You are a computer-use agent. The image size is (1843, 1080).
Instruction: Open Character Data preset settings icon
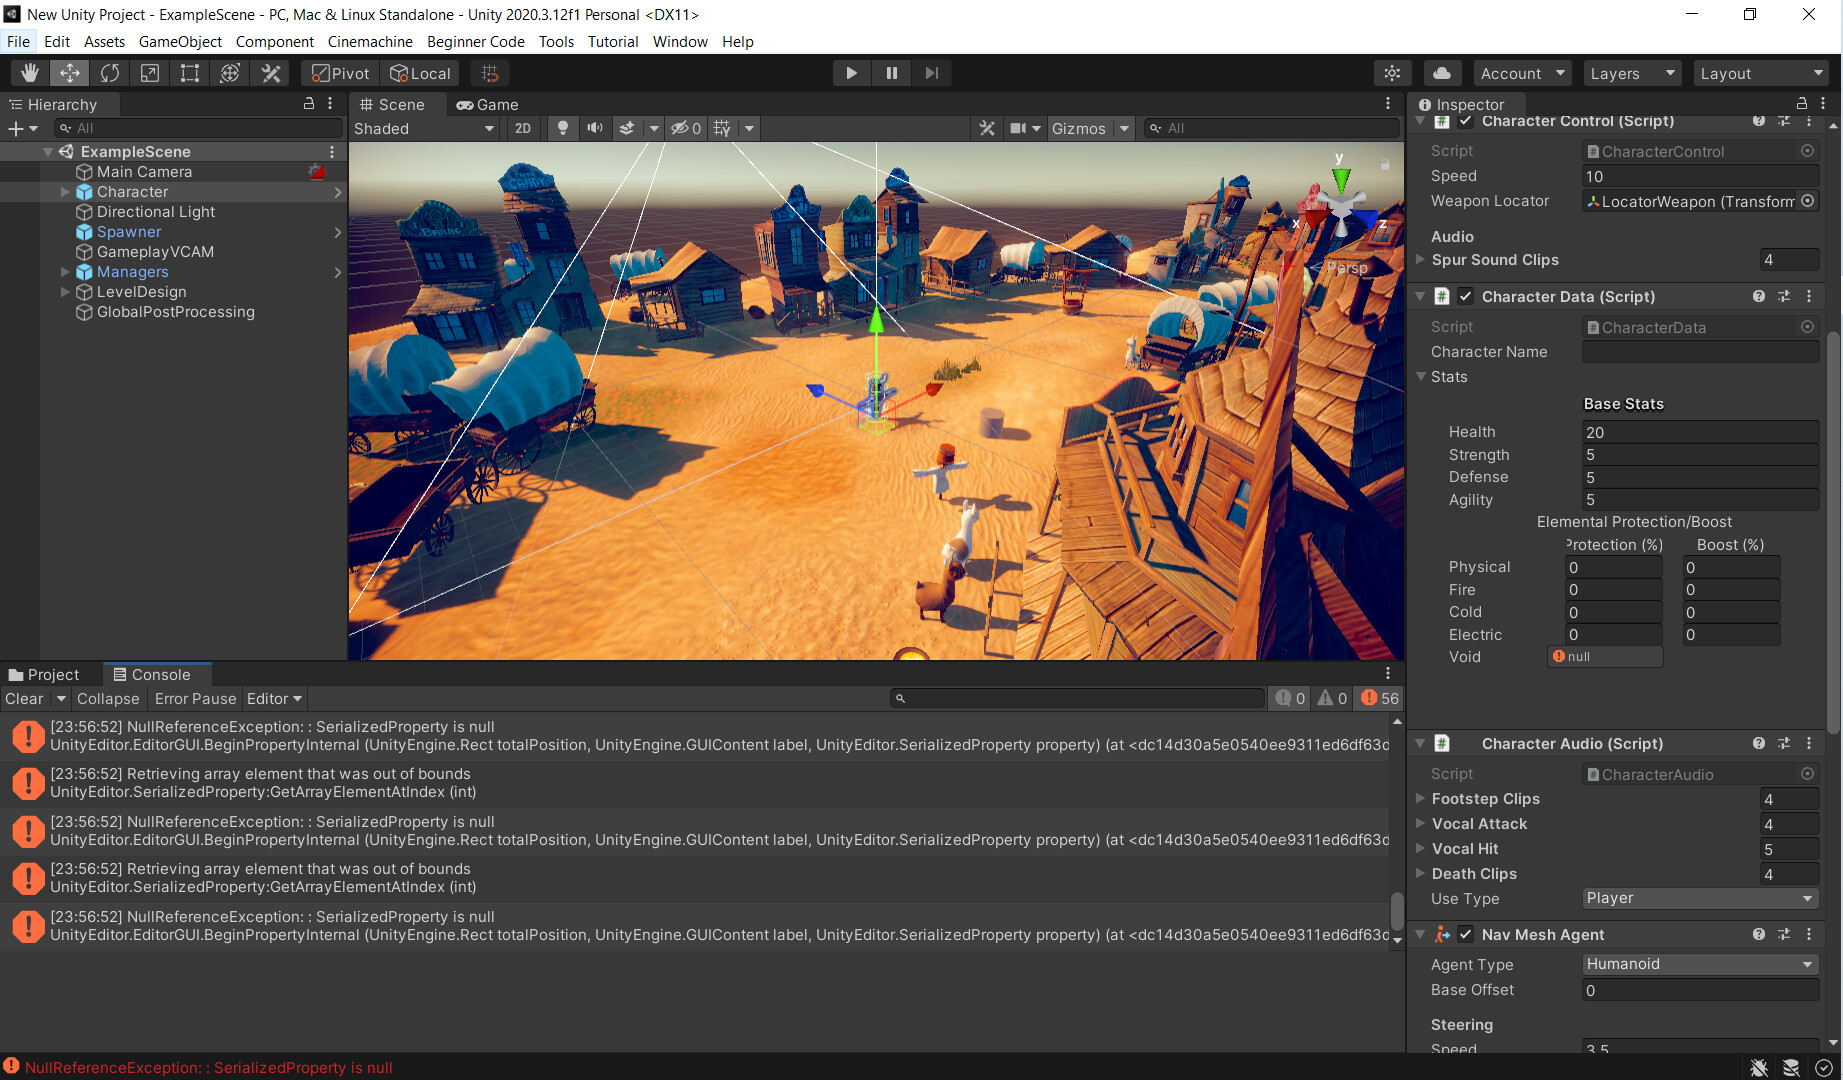pyautogui.click(x=1784, y=296)
